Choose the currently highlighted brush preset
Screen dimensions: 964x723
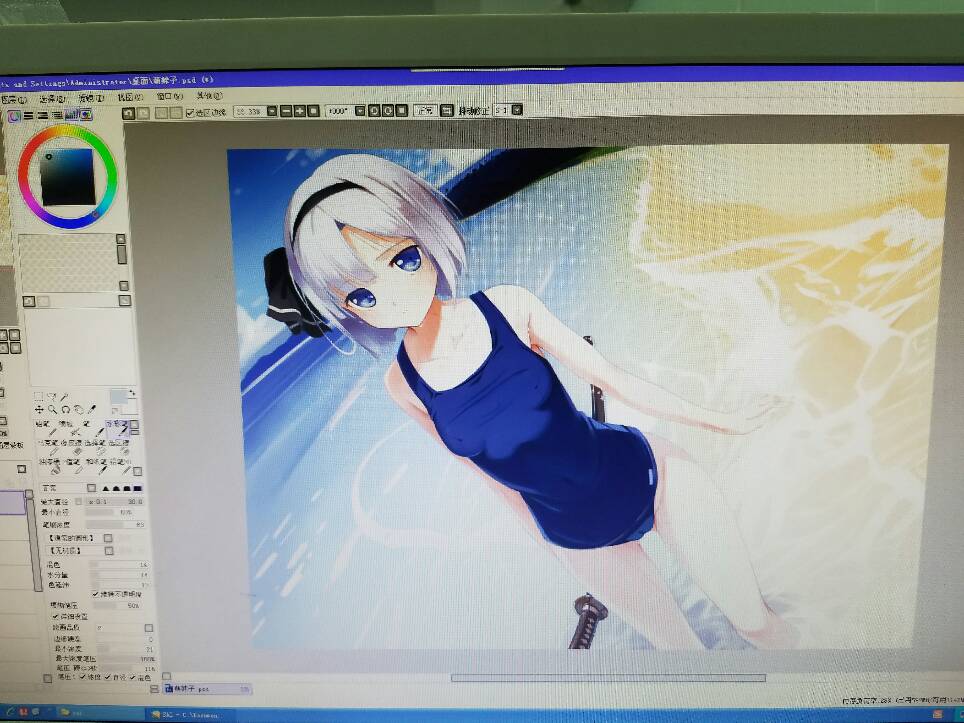click(x=117, y=428)
